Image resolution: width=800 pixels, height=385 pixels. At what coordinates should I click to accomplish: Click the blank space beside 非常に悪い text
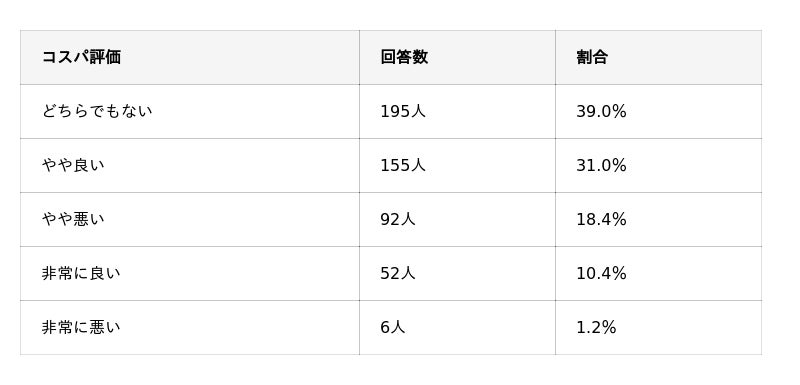point(240,327)
